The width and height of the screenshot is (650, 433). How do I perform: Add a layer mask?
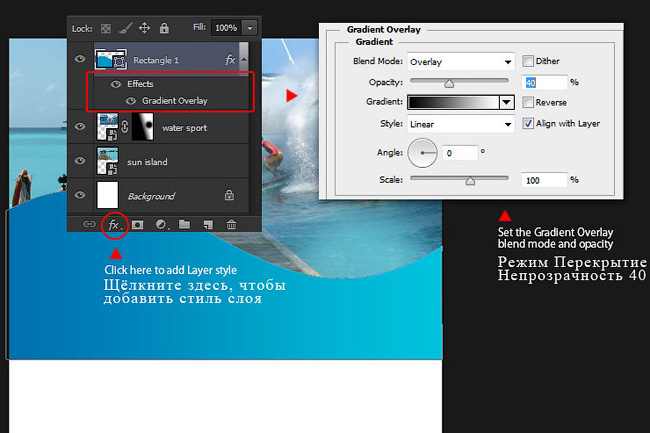(x=137, y=225)
